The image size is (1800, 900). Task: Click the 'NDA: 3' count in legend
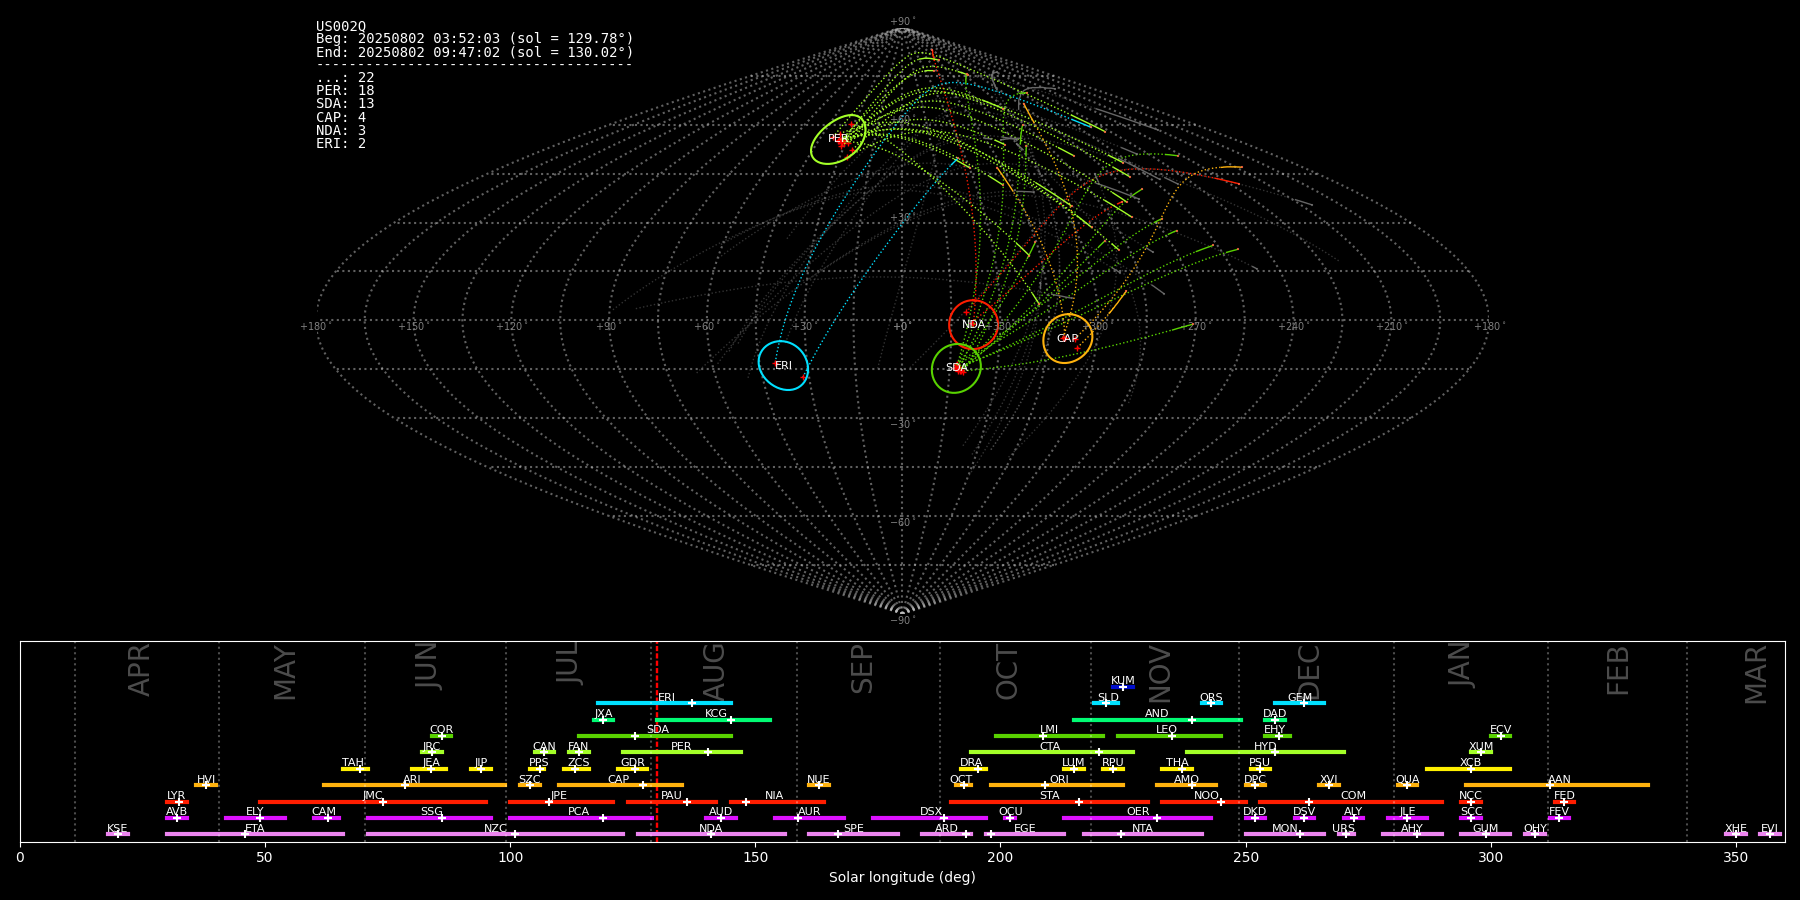pyautogui.click(x=341, y=130)
